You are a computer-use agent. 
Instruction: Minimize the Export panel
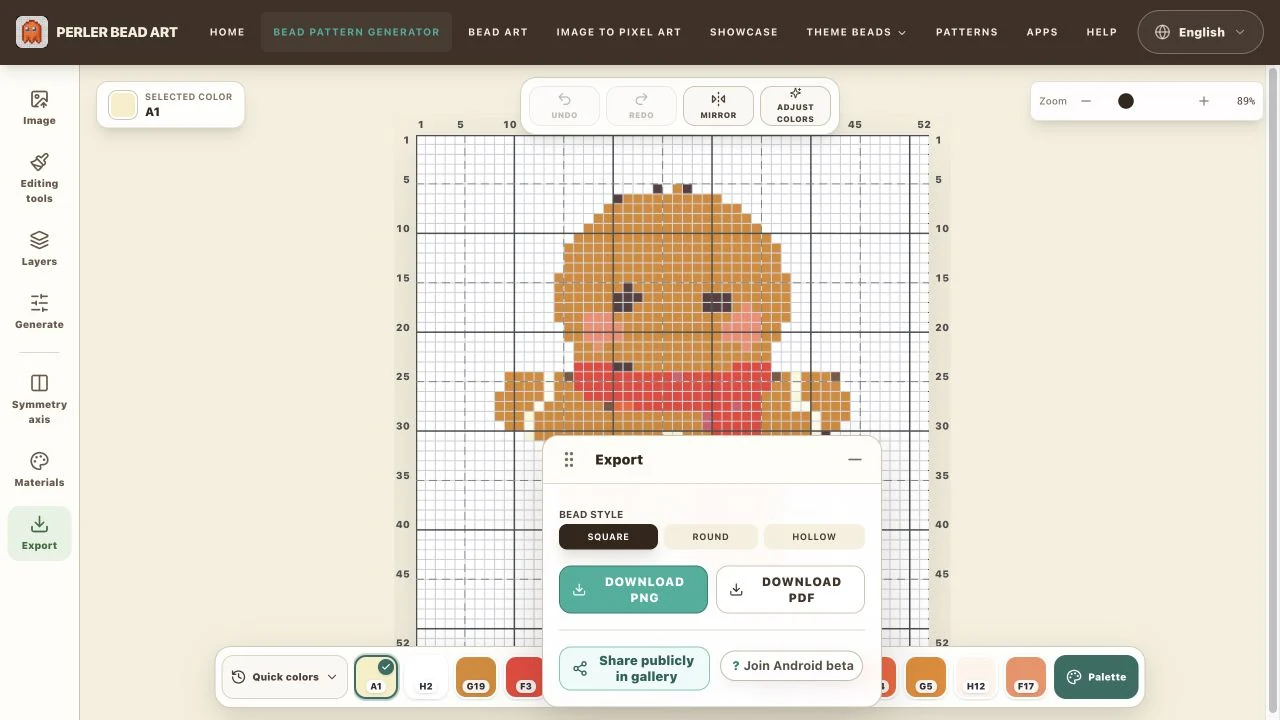point(855,460)
